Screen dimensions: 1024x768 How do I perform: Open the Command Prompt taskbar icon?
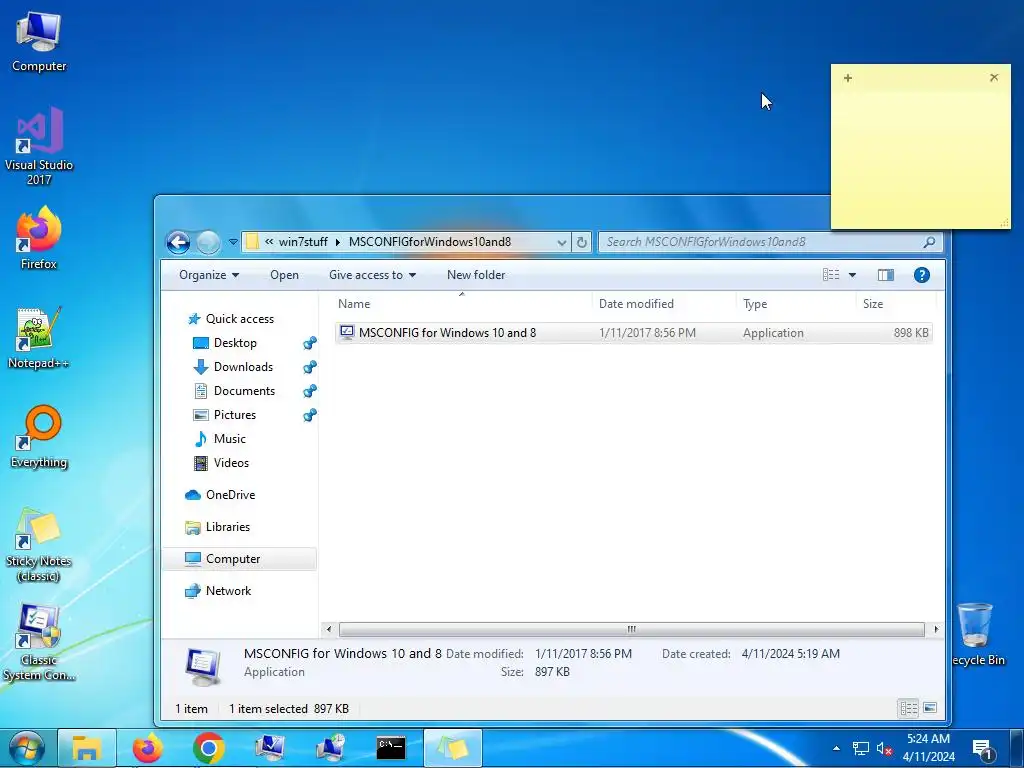(391, 748)
